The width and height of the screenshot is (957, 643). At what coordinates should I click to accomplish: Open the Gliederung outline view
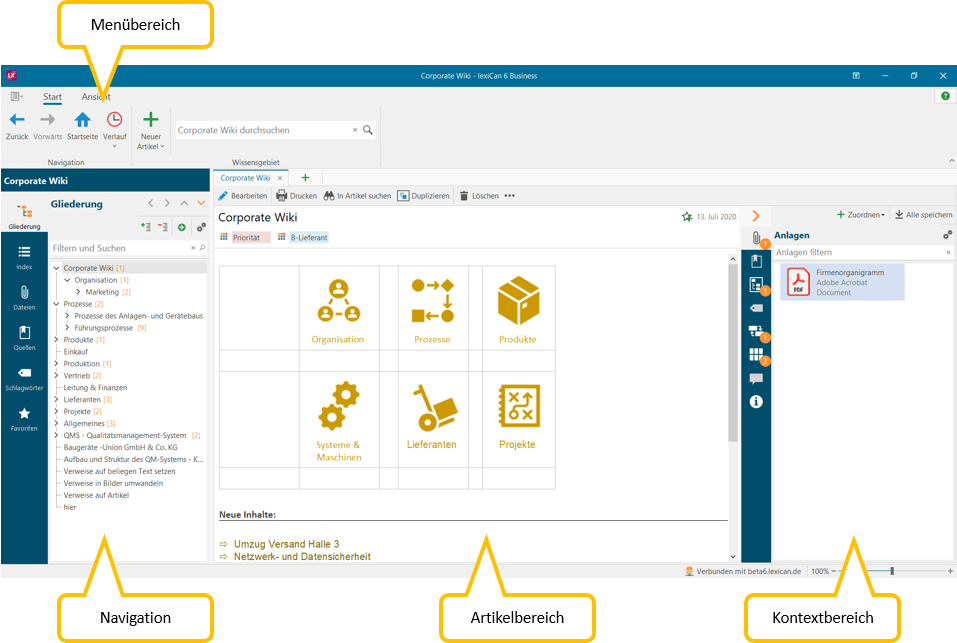point(24,217)
